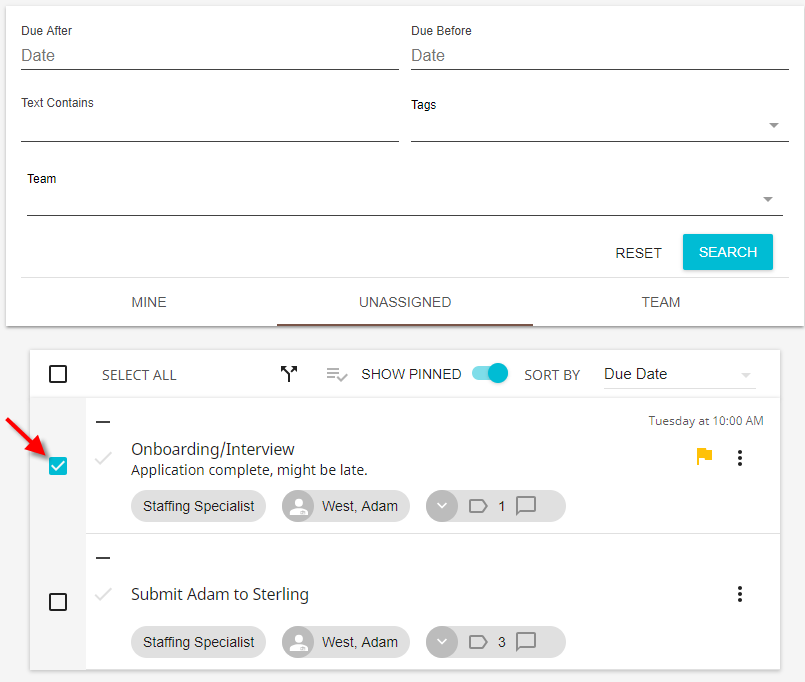Mark Onboarding/Interview task complete with checkmark
The width and height of the screenshot is (805, 682).
102,458
